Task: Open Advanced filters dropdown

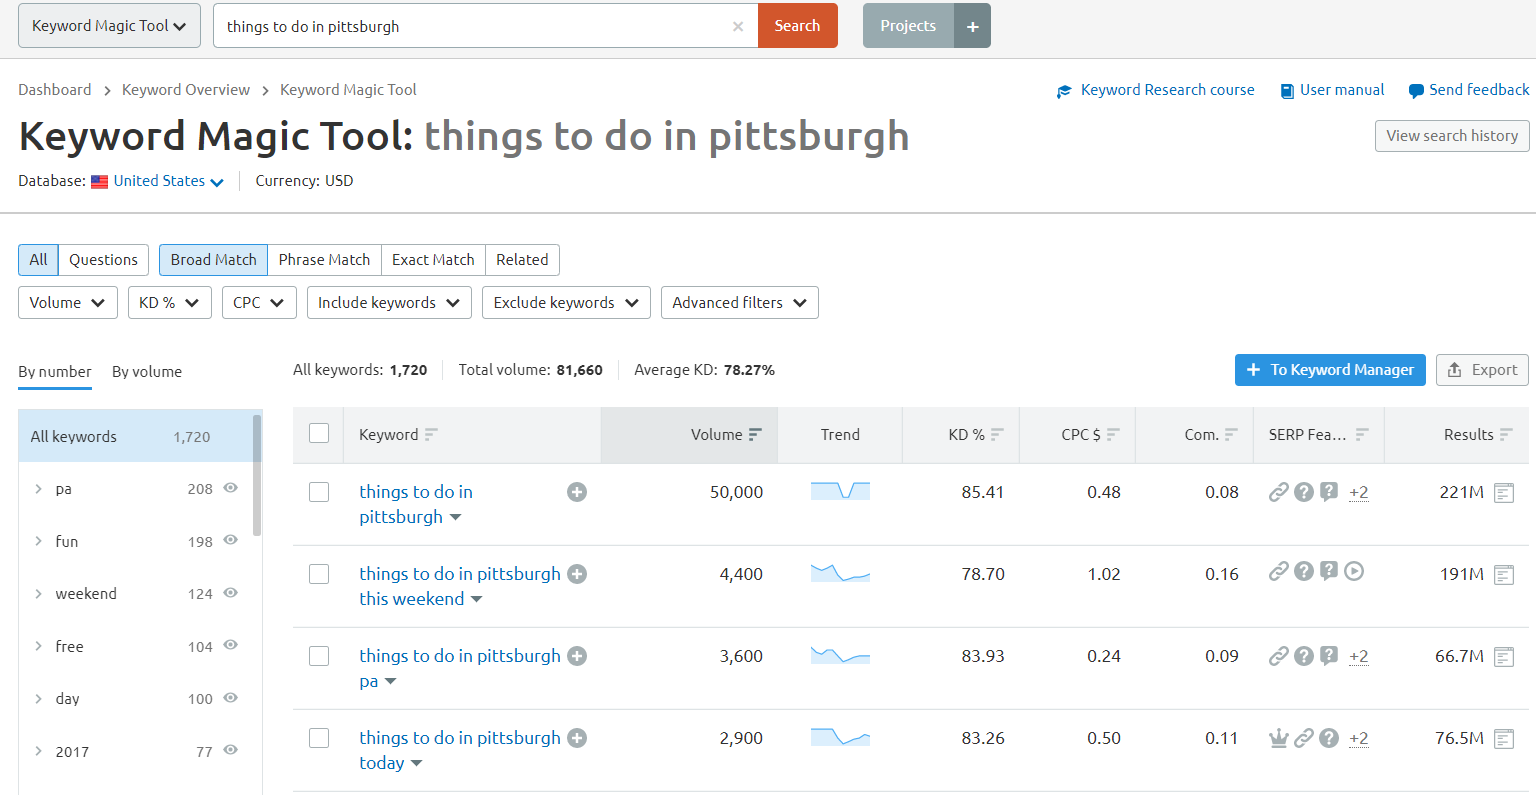Action: coord(740,303)
